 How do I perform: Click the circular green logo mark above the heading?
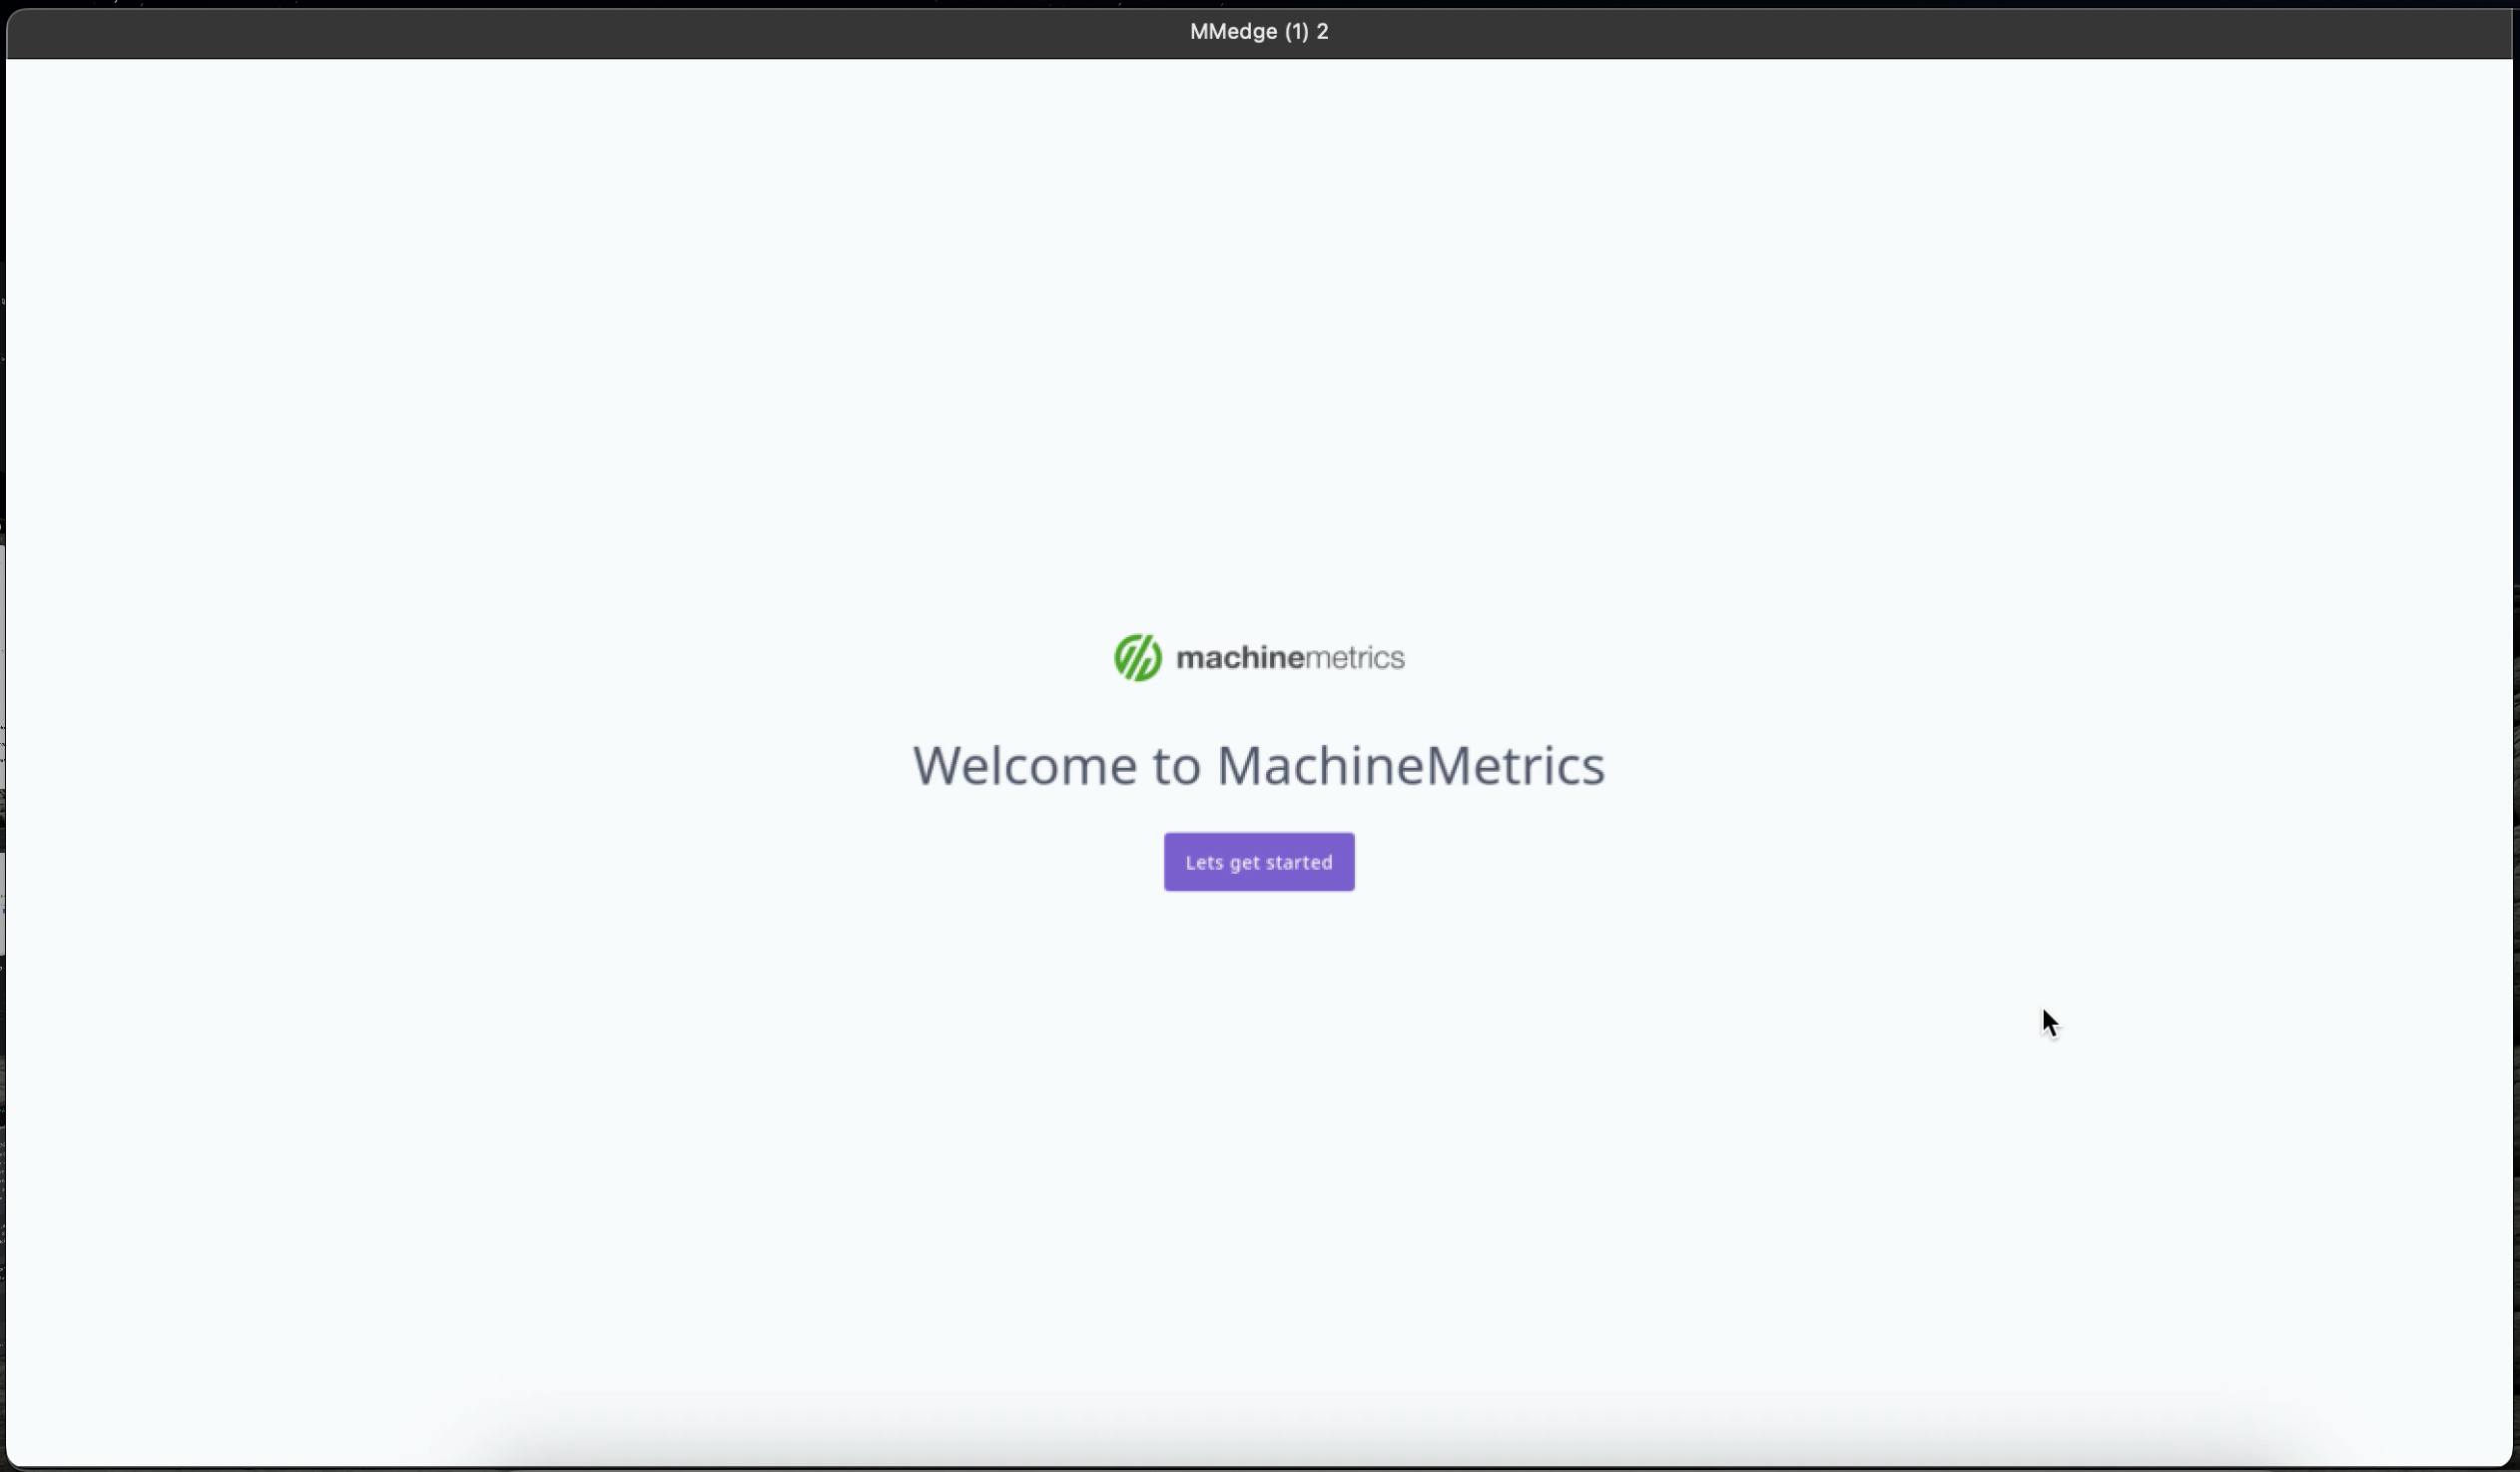click(x=1137, y=656)
